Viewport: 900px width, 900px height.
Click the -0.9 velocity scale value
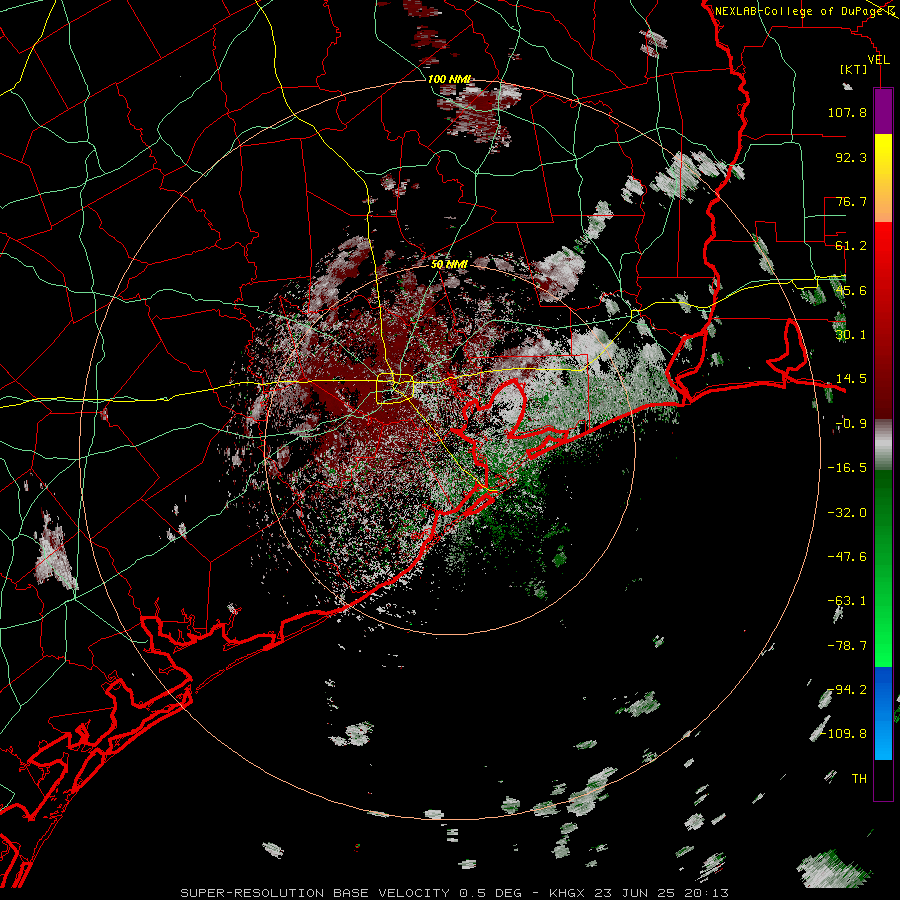click(x=851, y=424)
